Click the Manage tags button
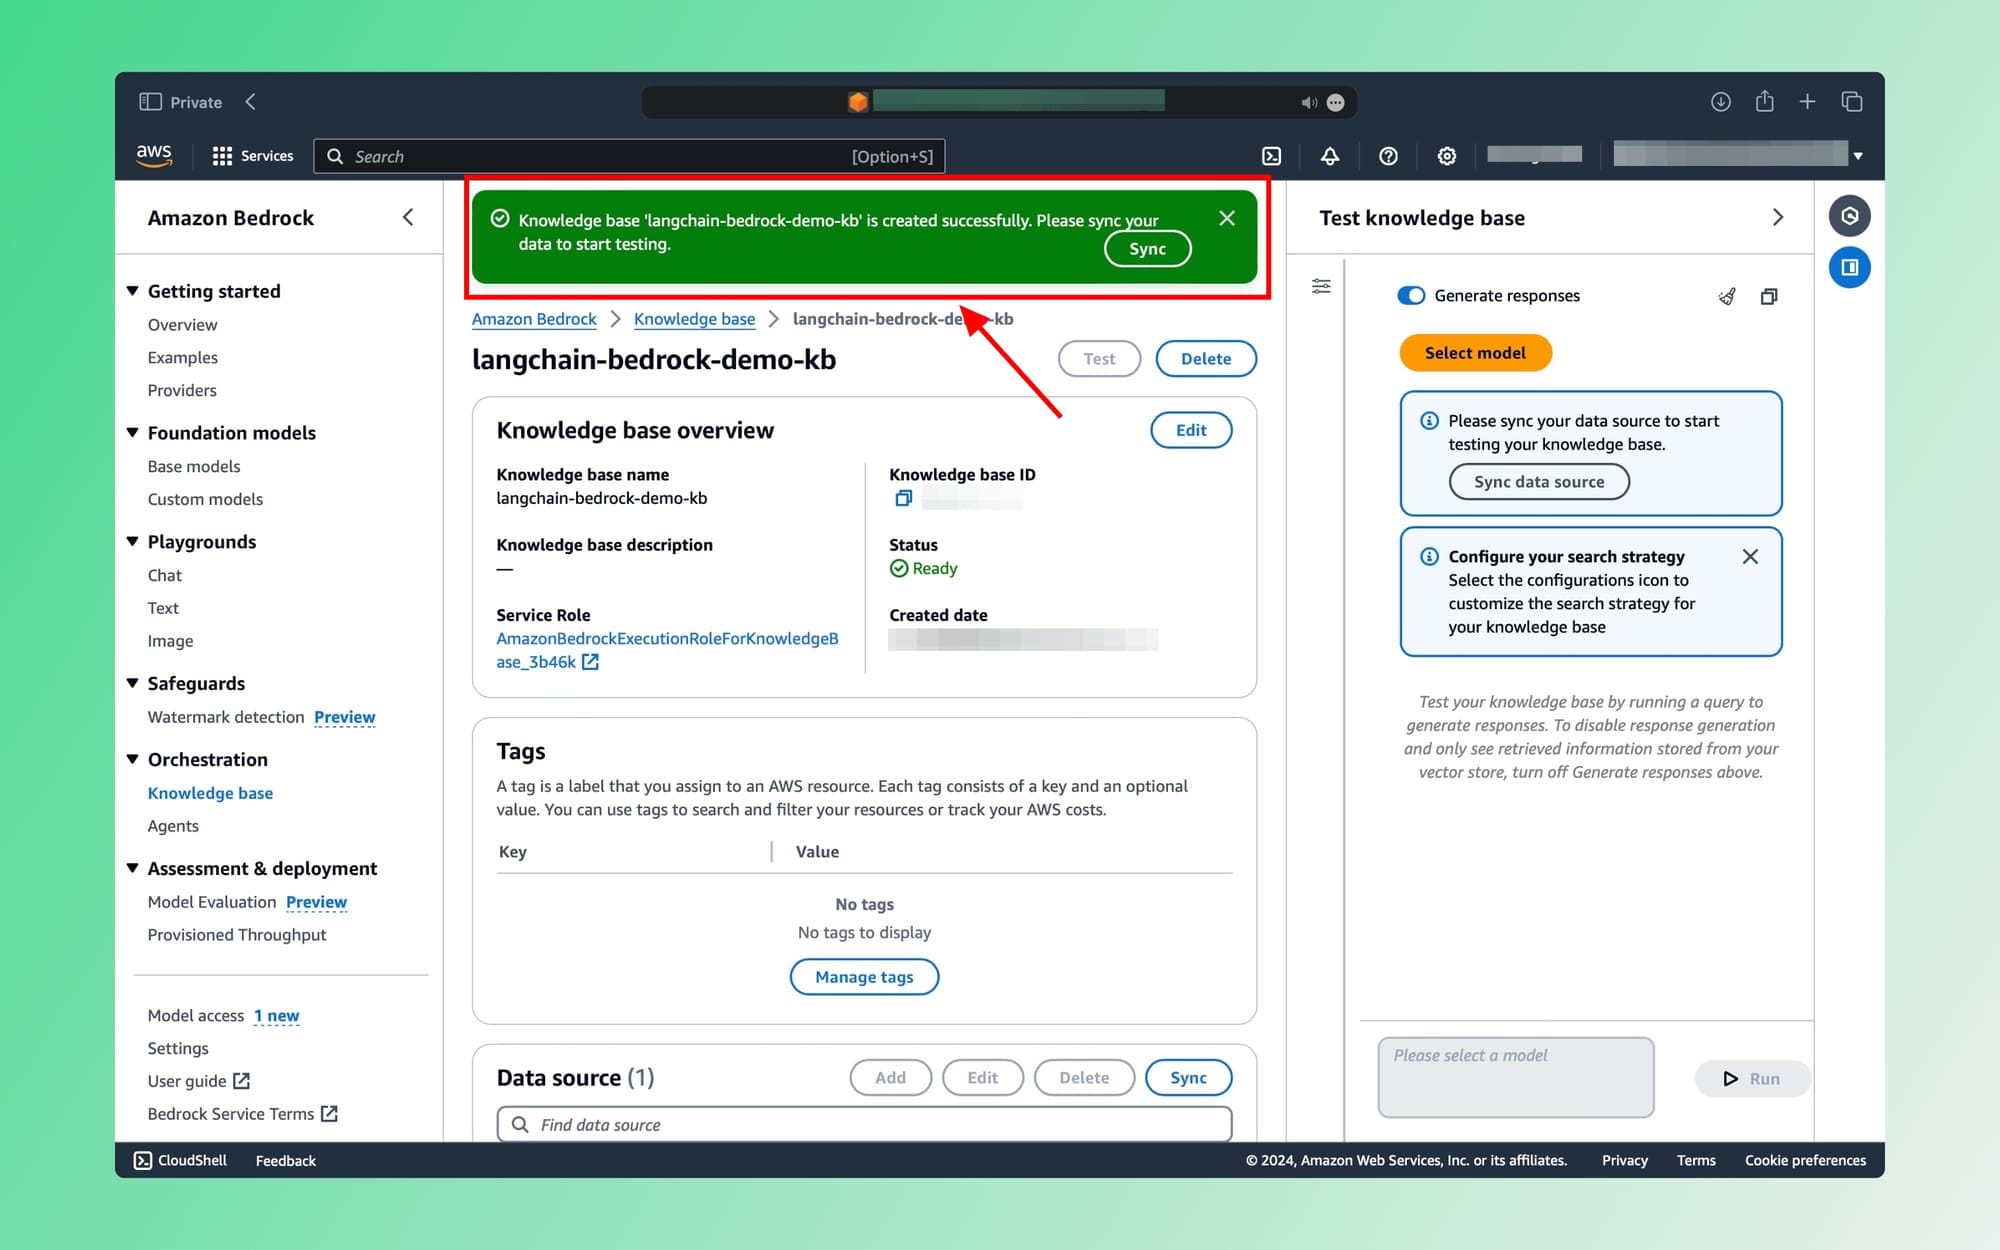The width and height of the screenshot is (2000, 1250). [864, 976]
